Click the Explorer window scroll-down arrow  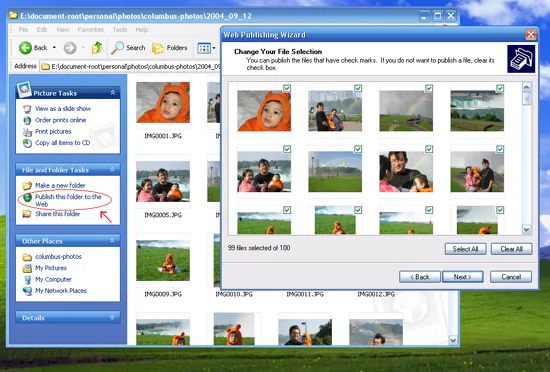453,340
